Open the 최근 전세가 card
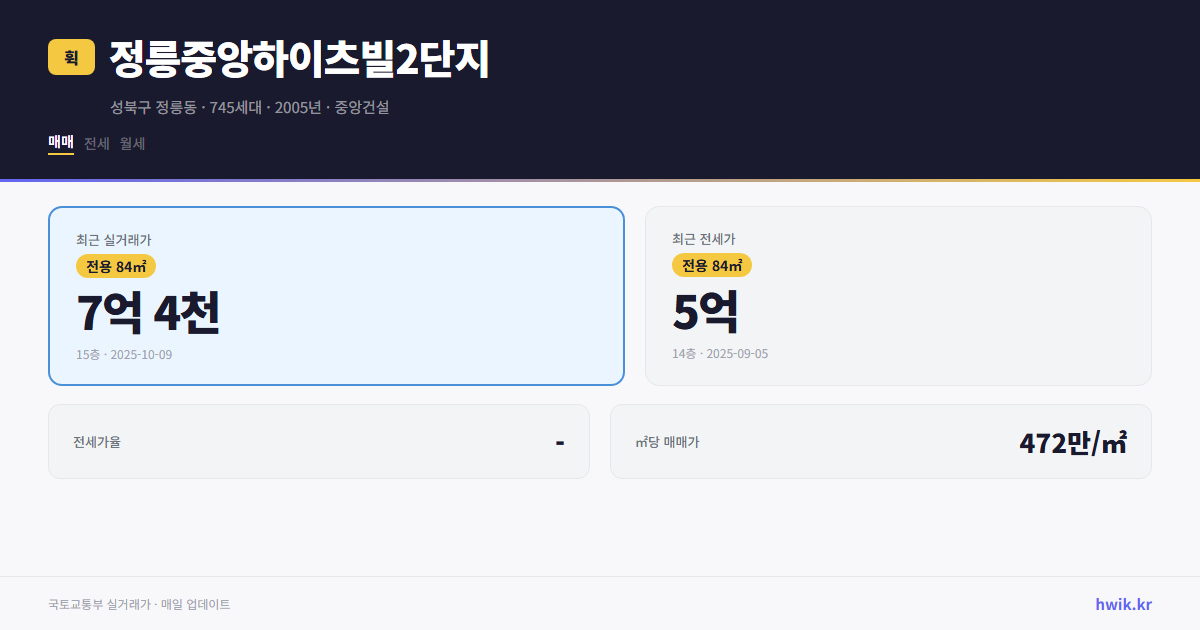 [x=898, y=295]
